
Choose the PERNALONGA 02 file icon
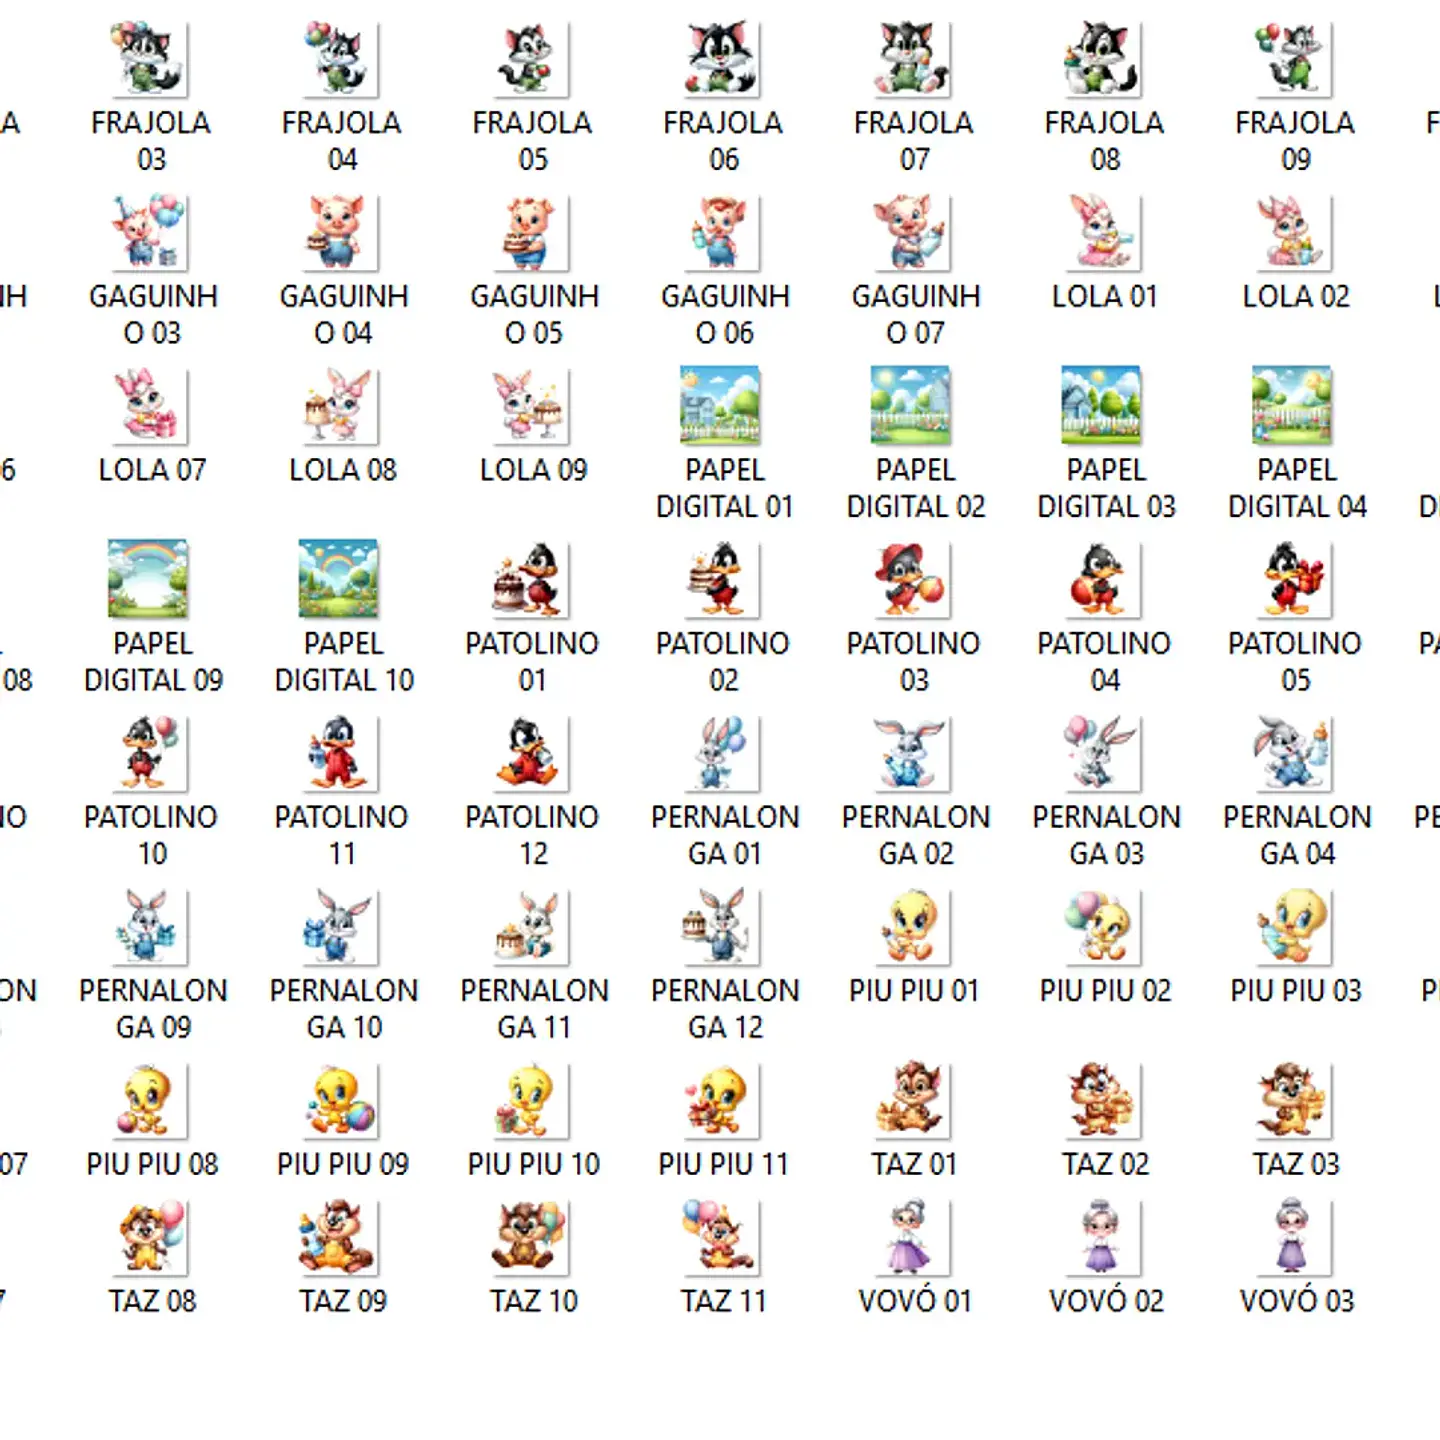click(x=914, y=753)
